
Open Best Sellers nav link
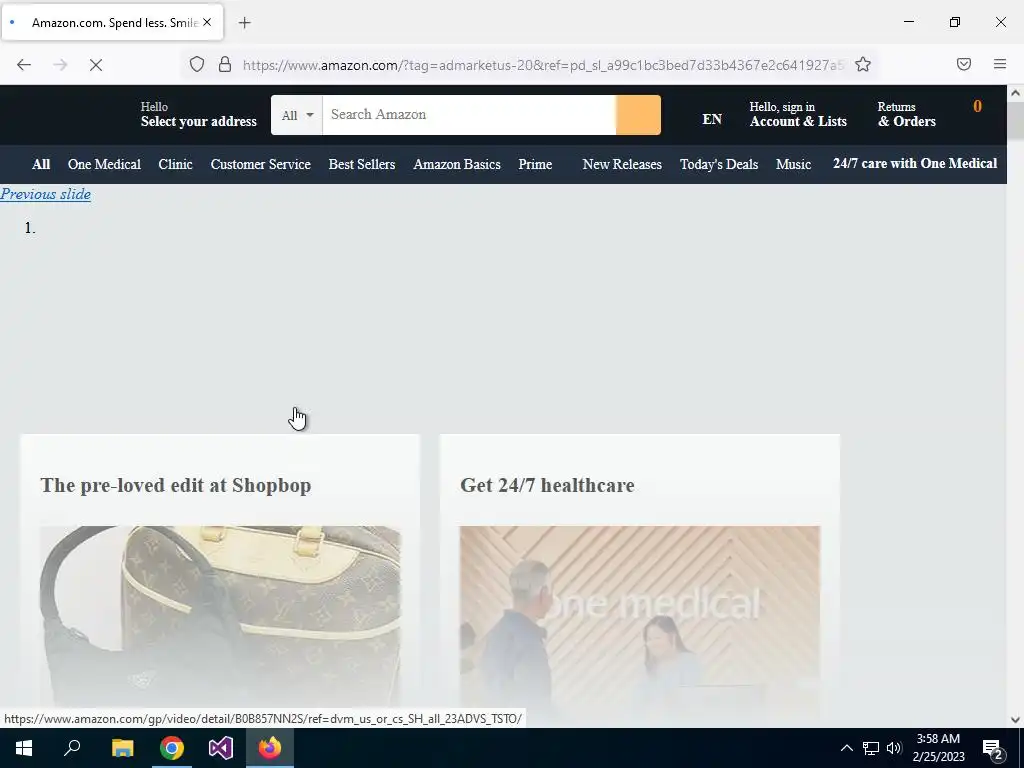[362, 164]
